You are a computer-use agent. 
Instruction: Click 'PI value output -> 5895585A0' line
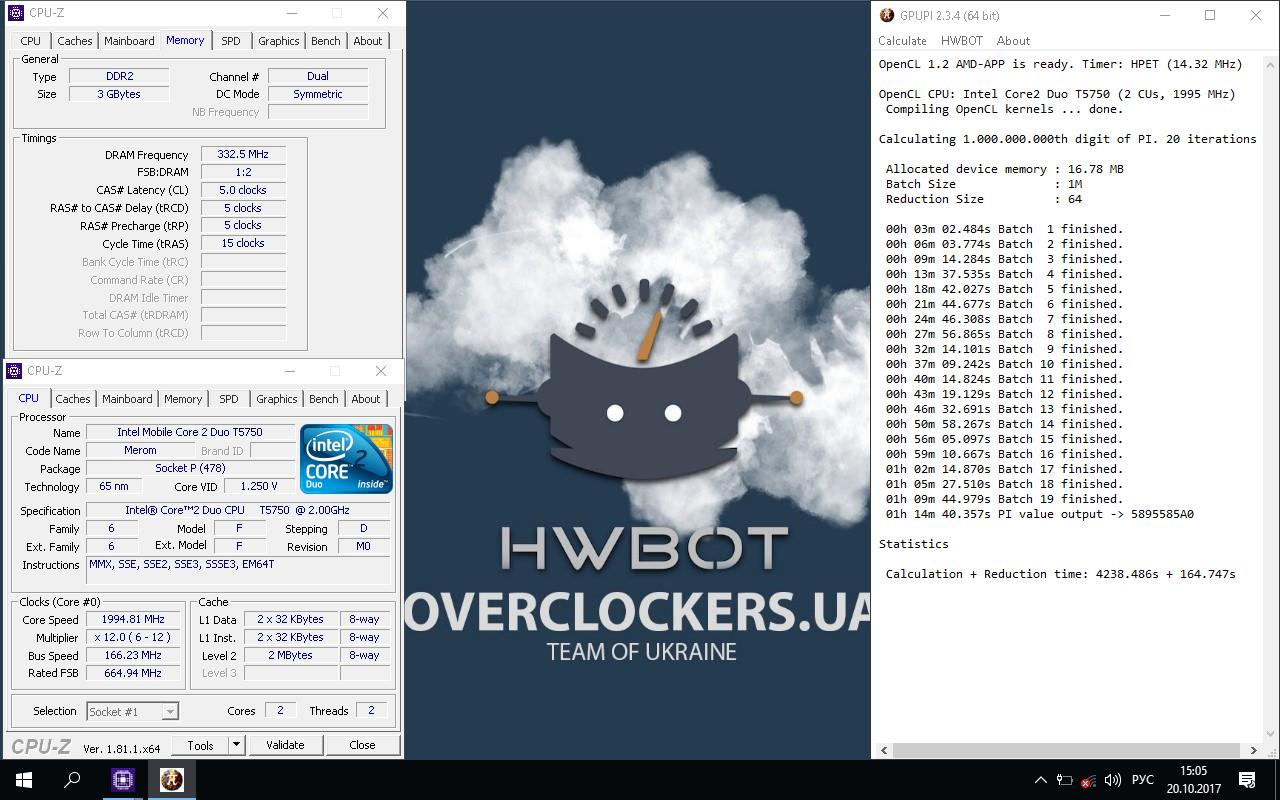(x=1040, y=514)
